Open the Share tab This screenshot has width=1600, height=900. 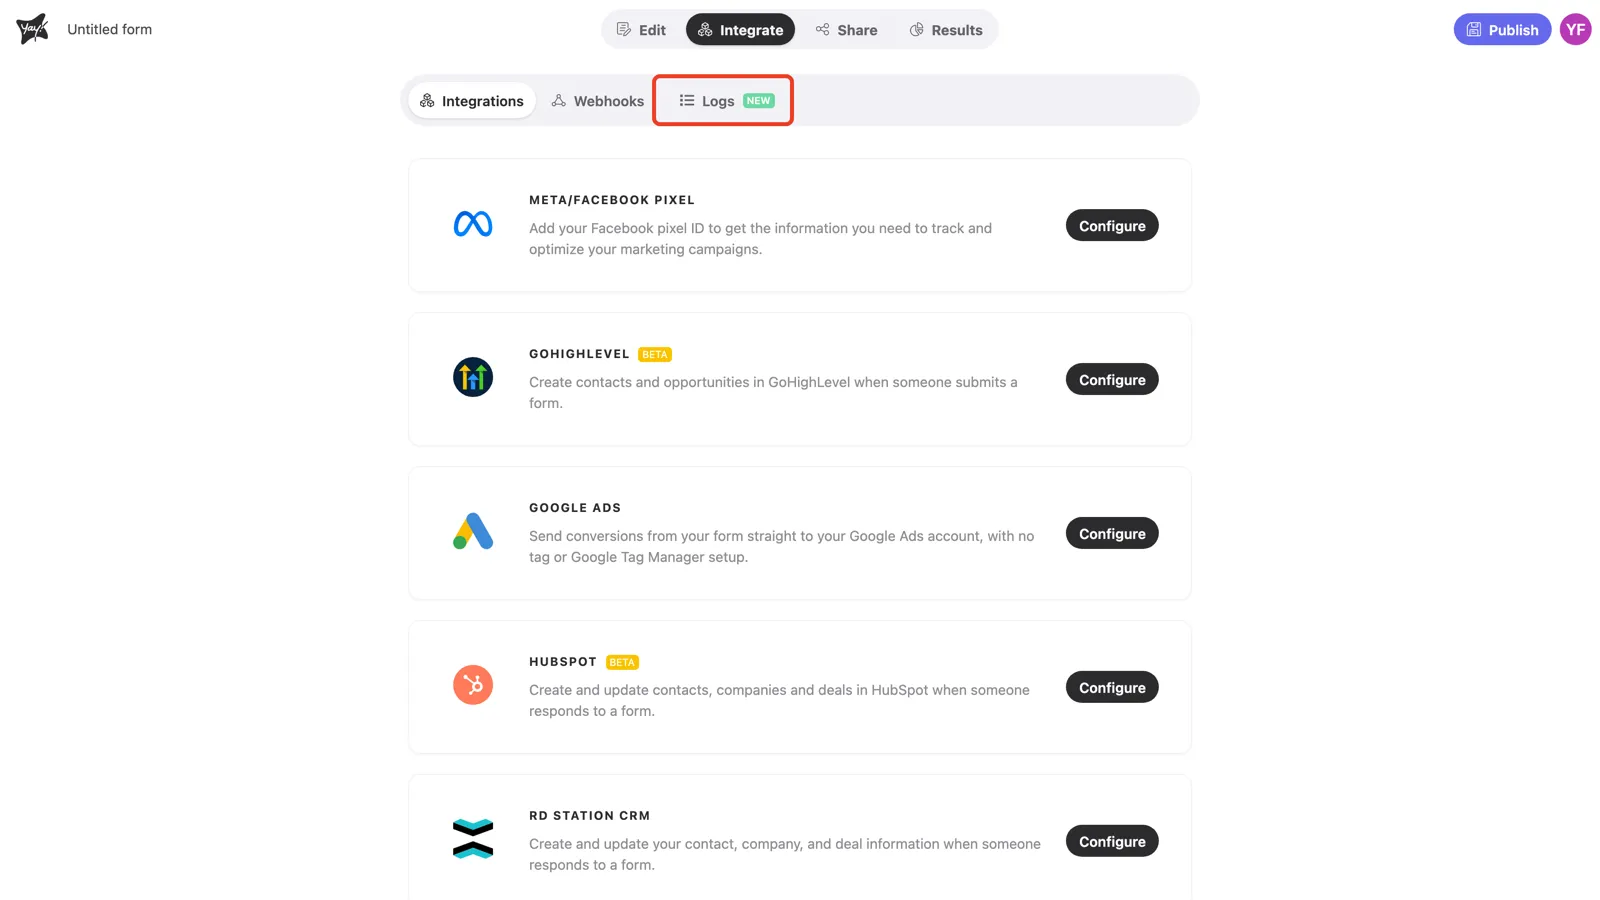click(846, 30)
